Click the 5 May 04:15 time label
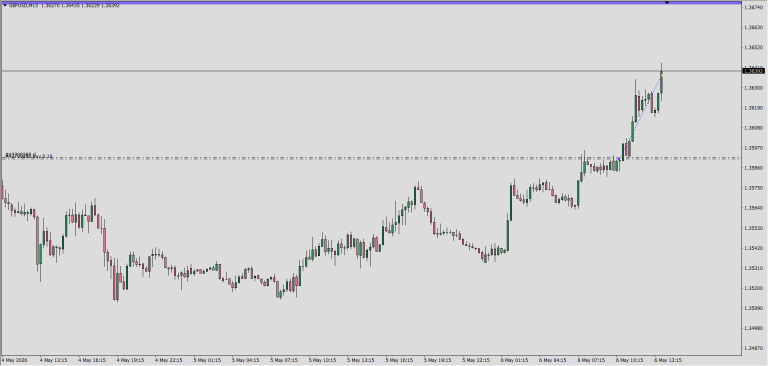The width and height of the screenshot is (768, 366). tap(246, 360)
